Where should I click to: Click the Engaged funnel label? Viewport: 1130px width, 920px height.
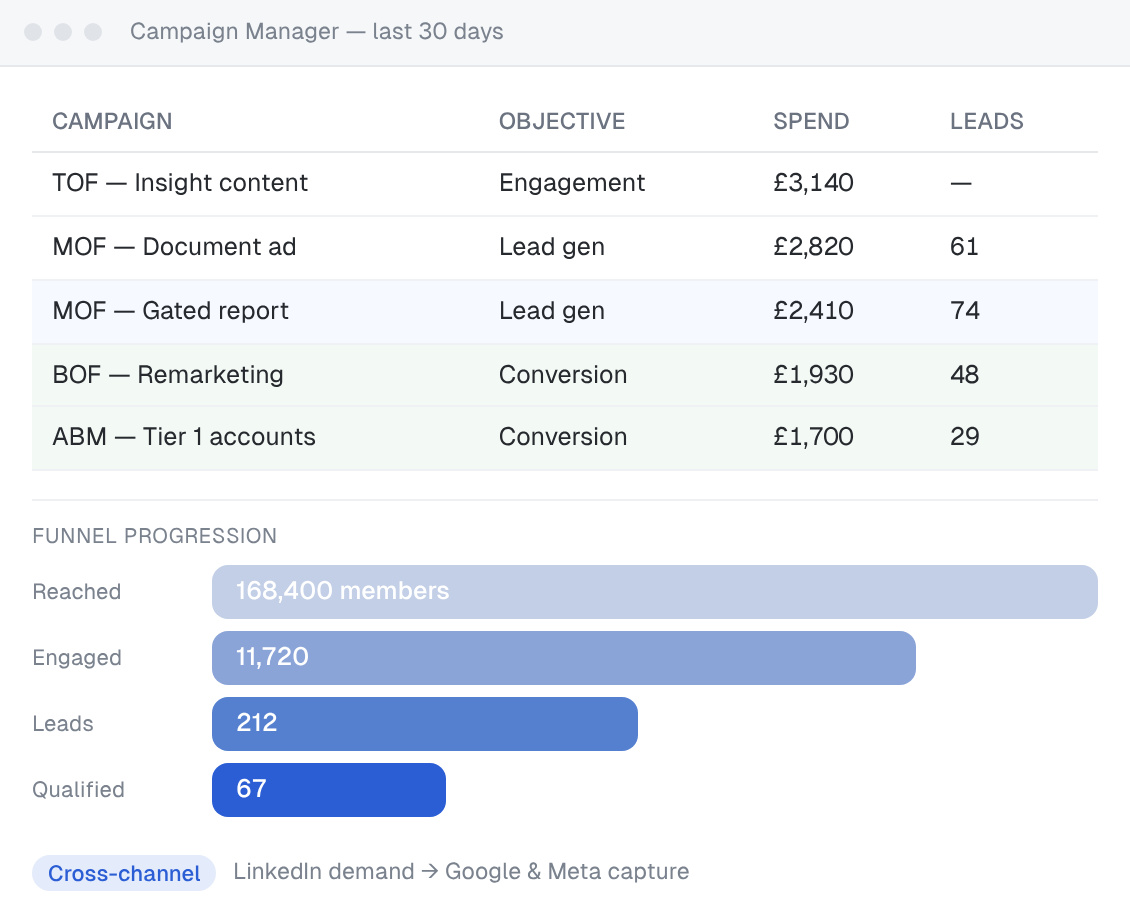pyautogui.click(x=76, y=658)
